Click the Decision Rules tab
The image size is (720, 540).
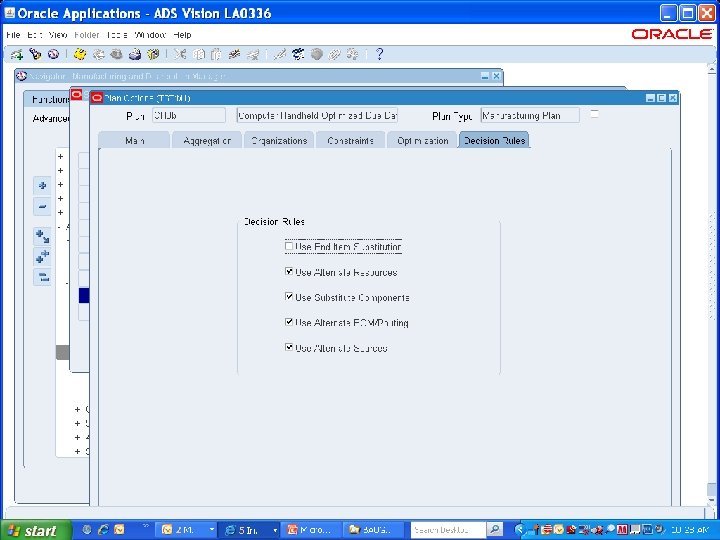495,141
